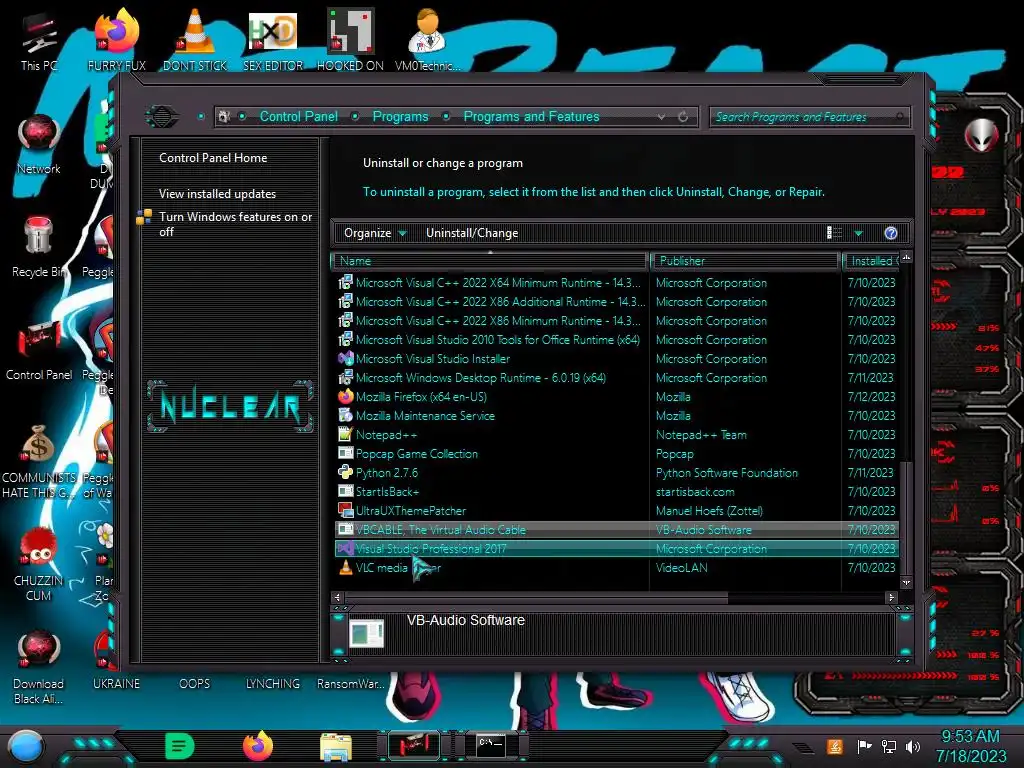Screen dimensions: 1024x768
Task: Open File Explorer from the taskbar
Action: click(x=336, y=747)
